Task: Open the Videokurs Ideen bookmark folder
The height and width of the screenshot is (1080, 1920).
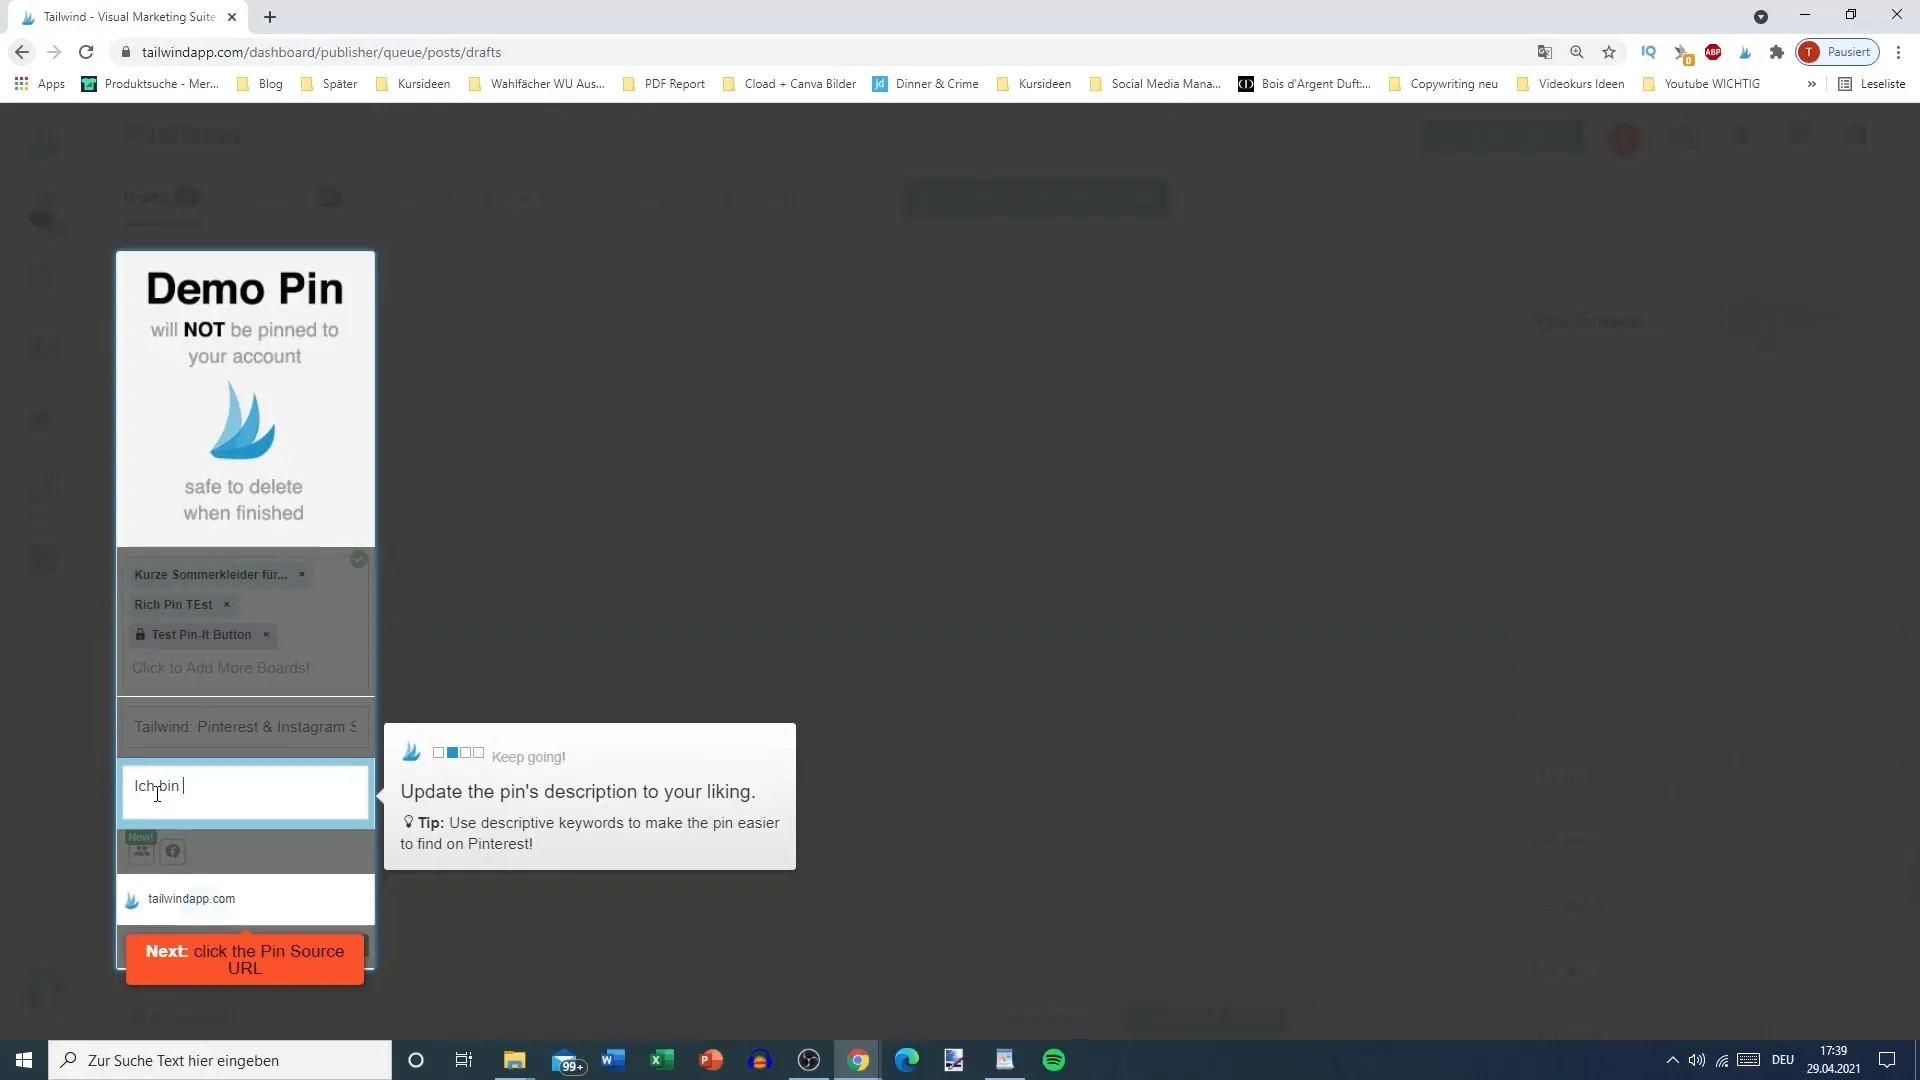Action: click(x=1571, y=84)
